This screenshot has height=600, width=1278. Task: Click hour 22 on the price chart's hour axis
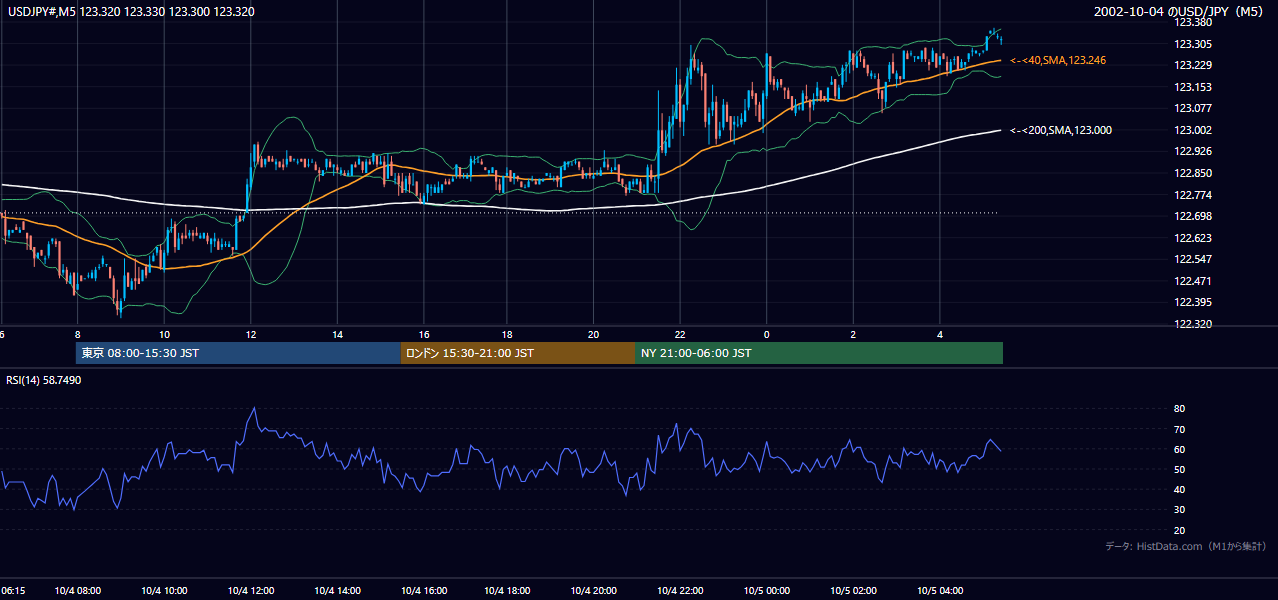click(x=681, y=334)
